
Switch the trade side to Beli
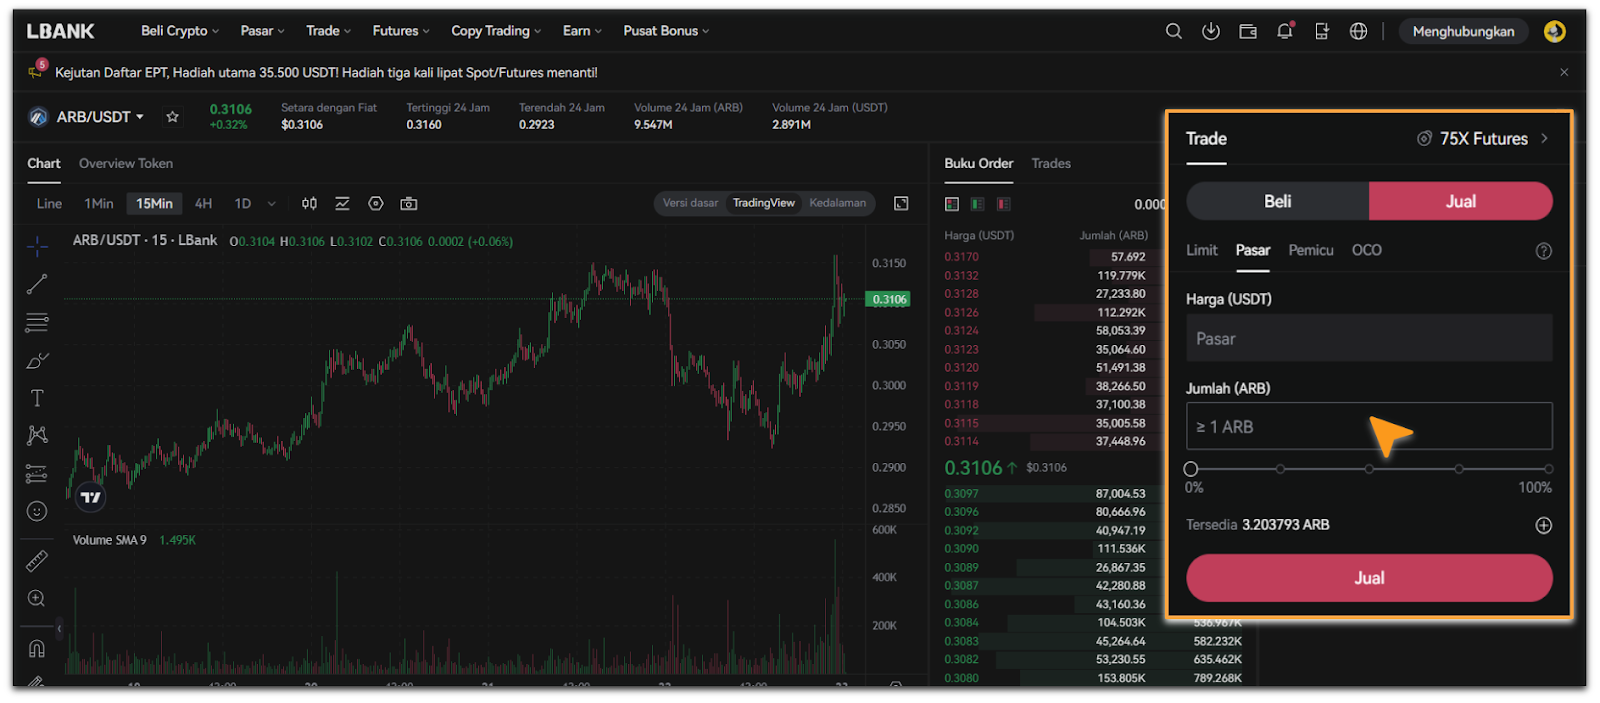1278,201
